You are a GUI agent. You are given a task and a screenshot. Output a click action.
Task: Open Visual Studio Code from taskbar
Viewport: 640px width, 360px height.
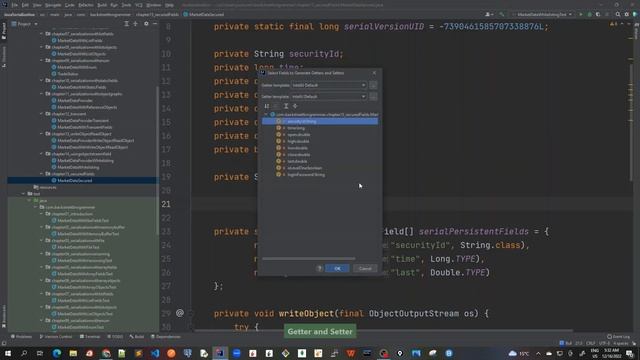(155, 353)
